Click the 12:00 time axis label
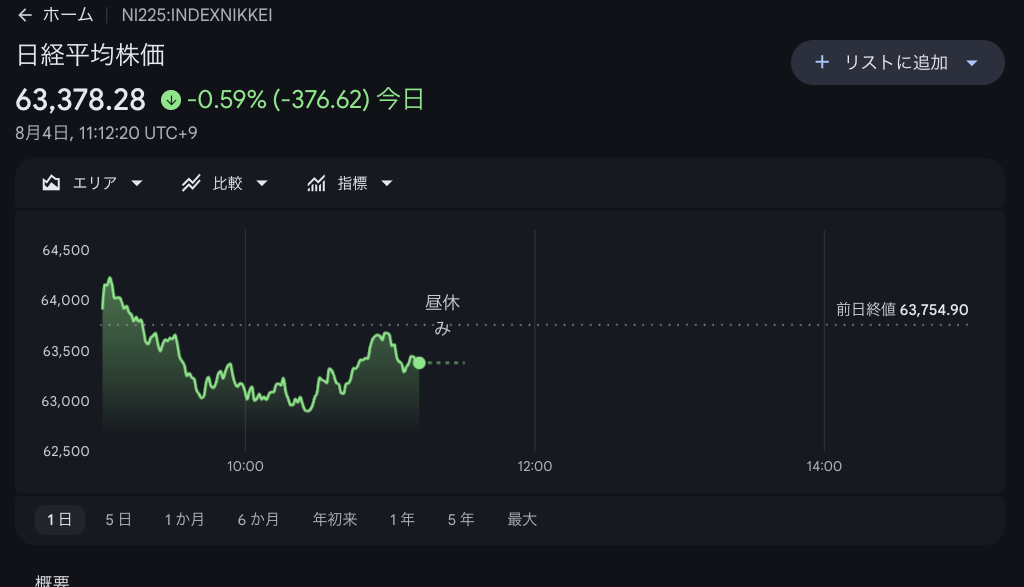 click(535, 466)
